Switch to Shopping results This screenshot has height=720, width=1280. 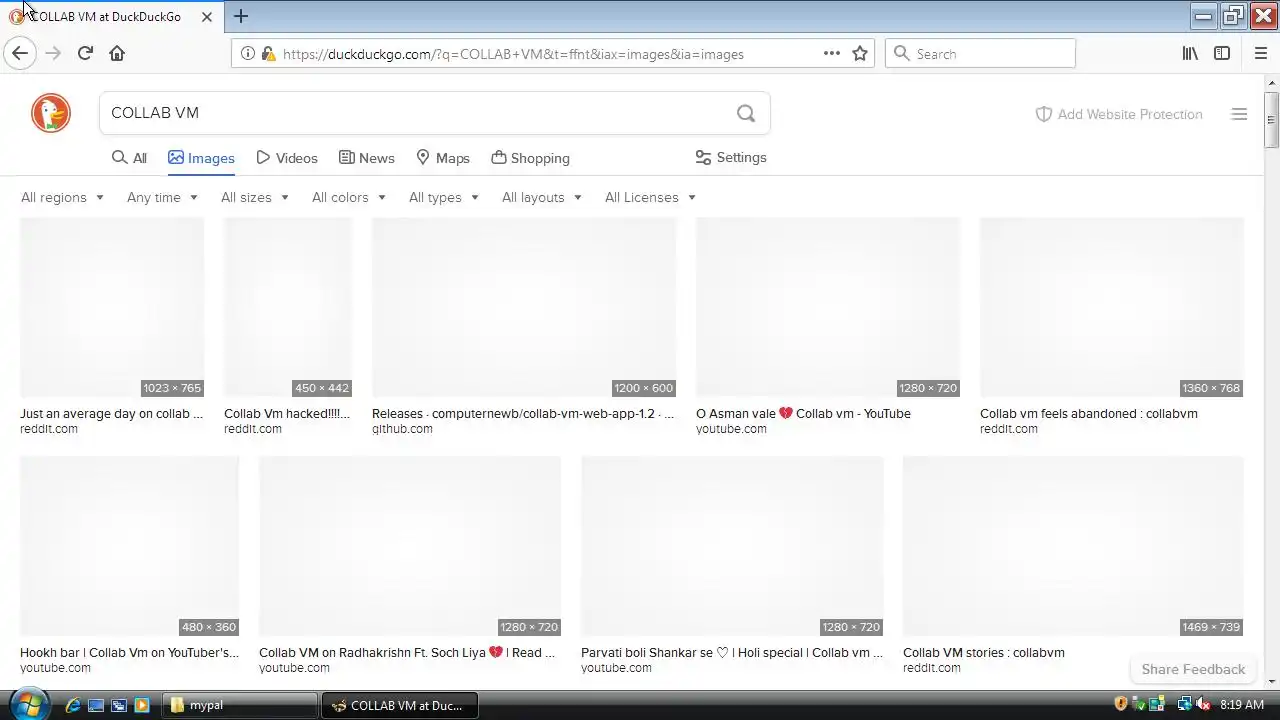(531, 158)
